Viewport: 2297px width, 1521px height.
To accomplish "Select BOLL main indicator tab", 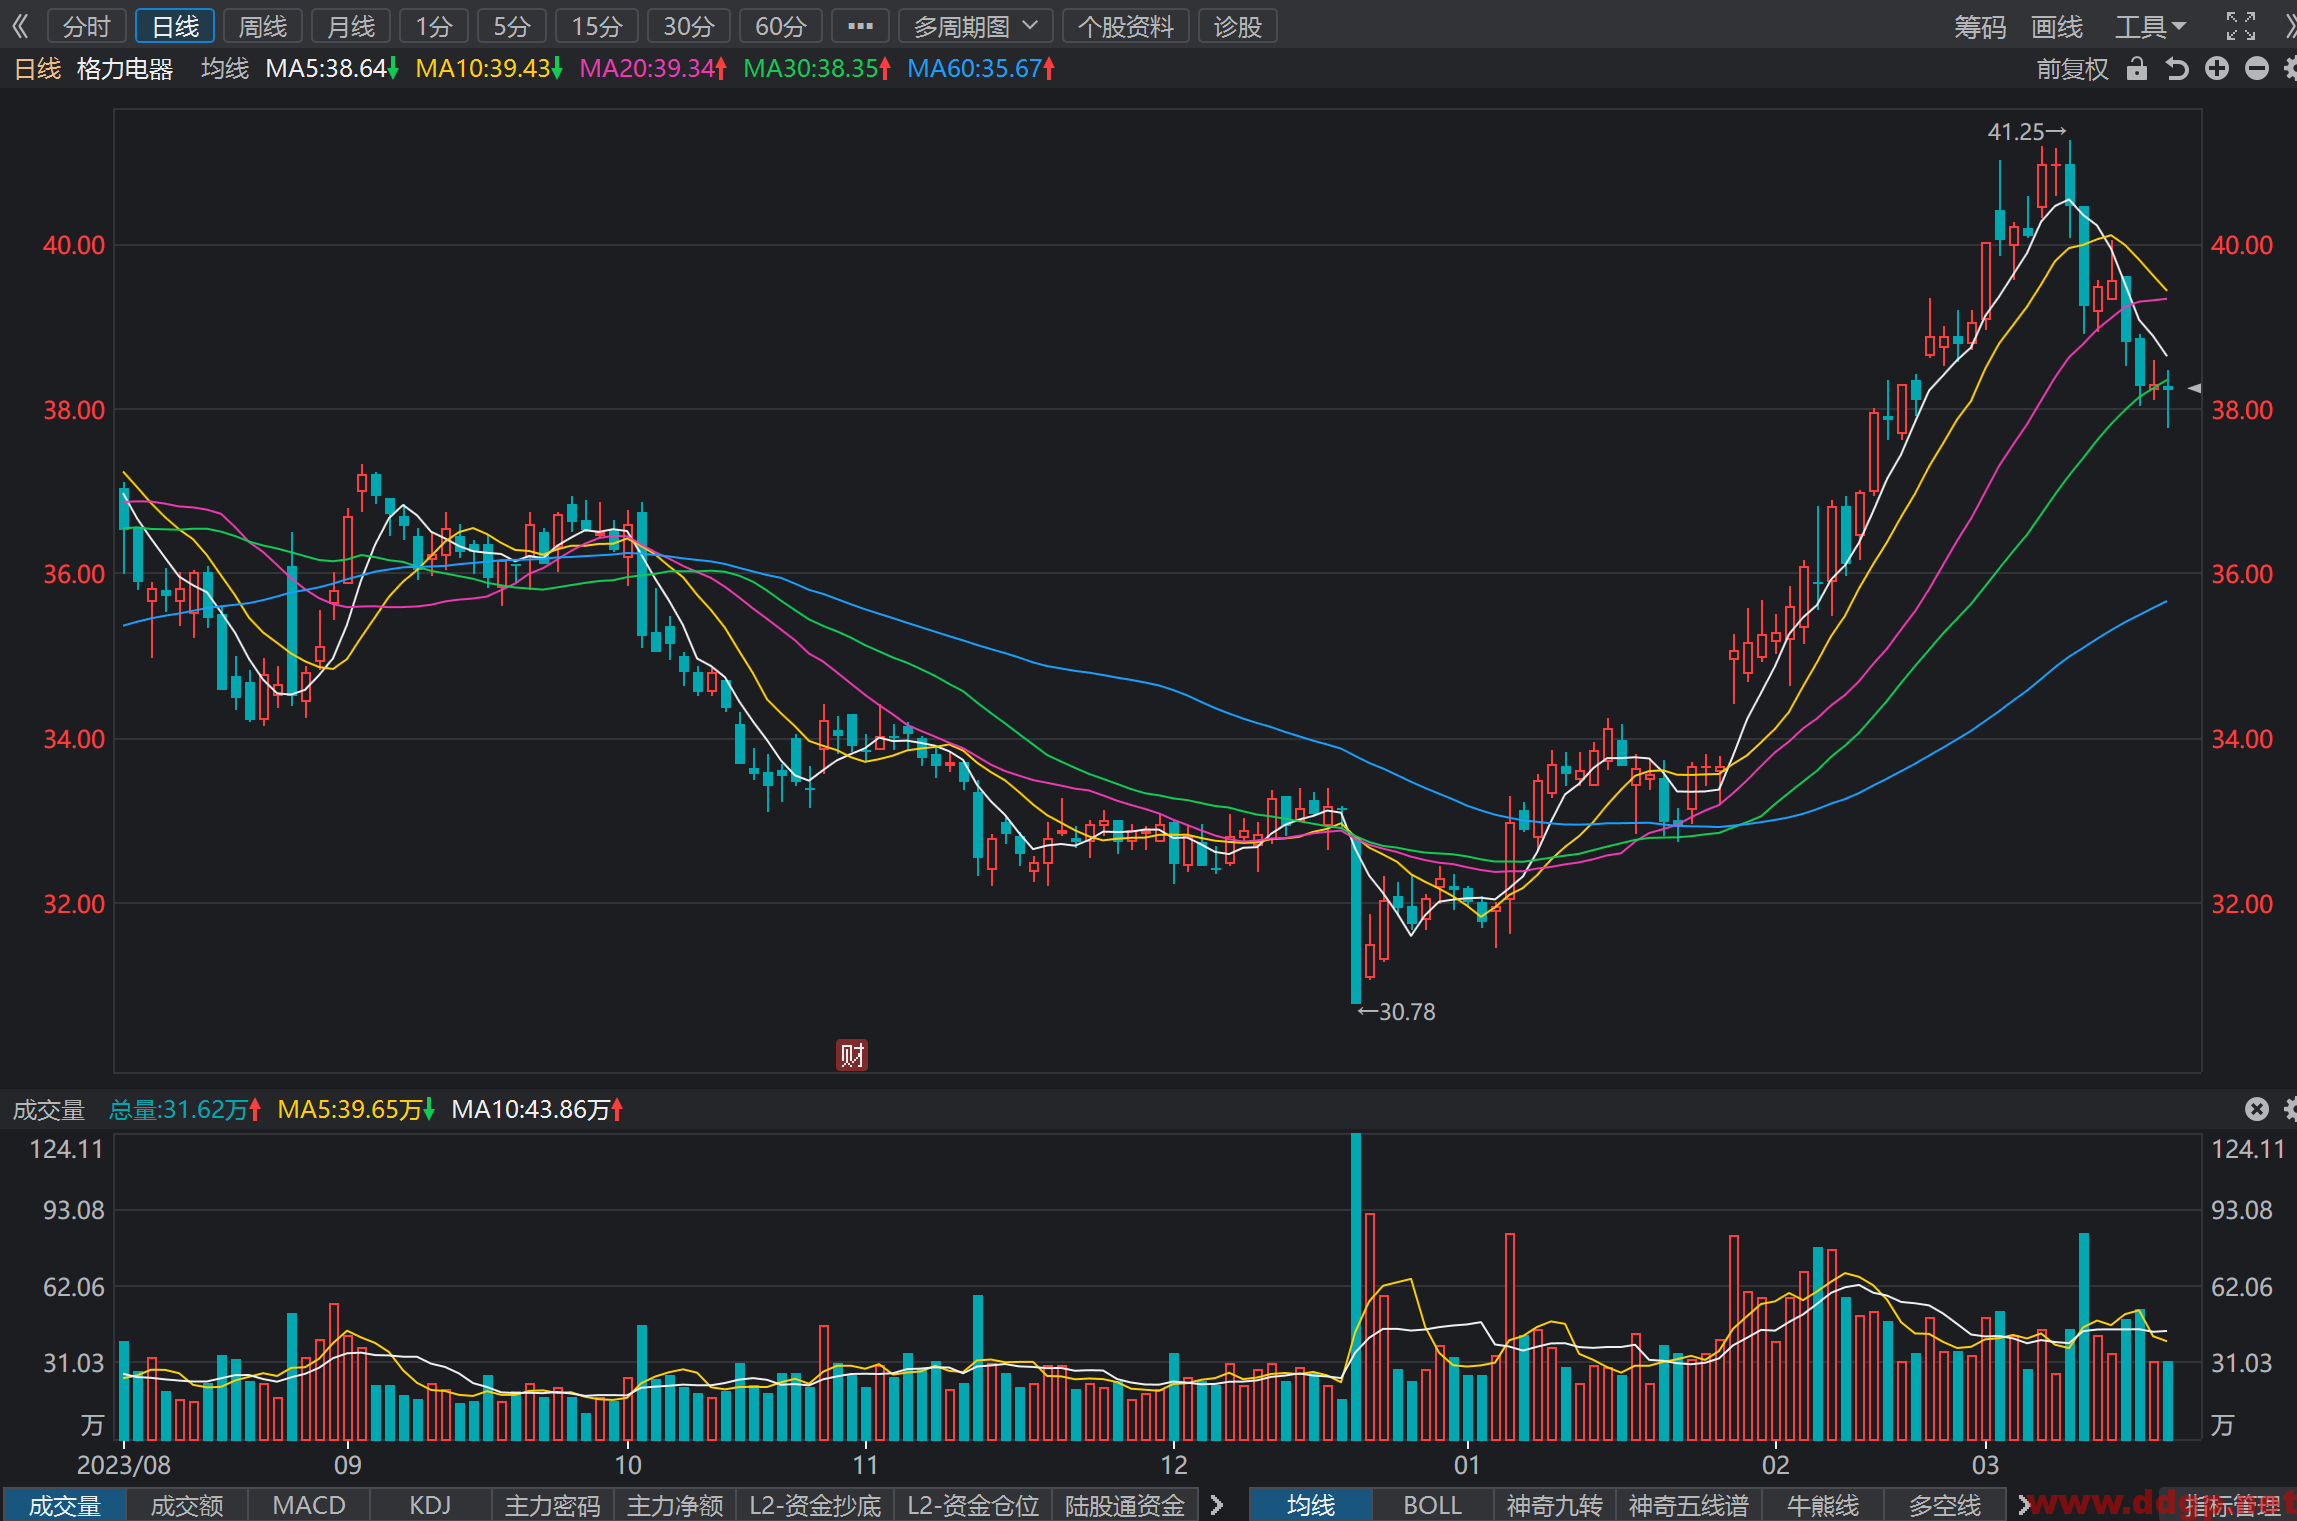I will pyautogui.click(x=1433, y=1505).
